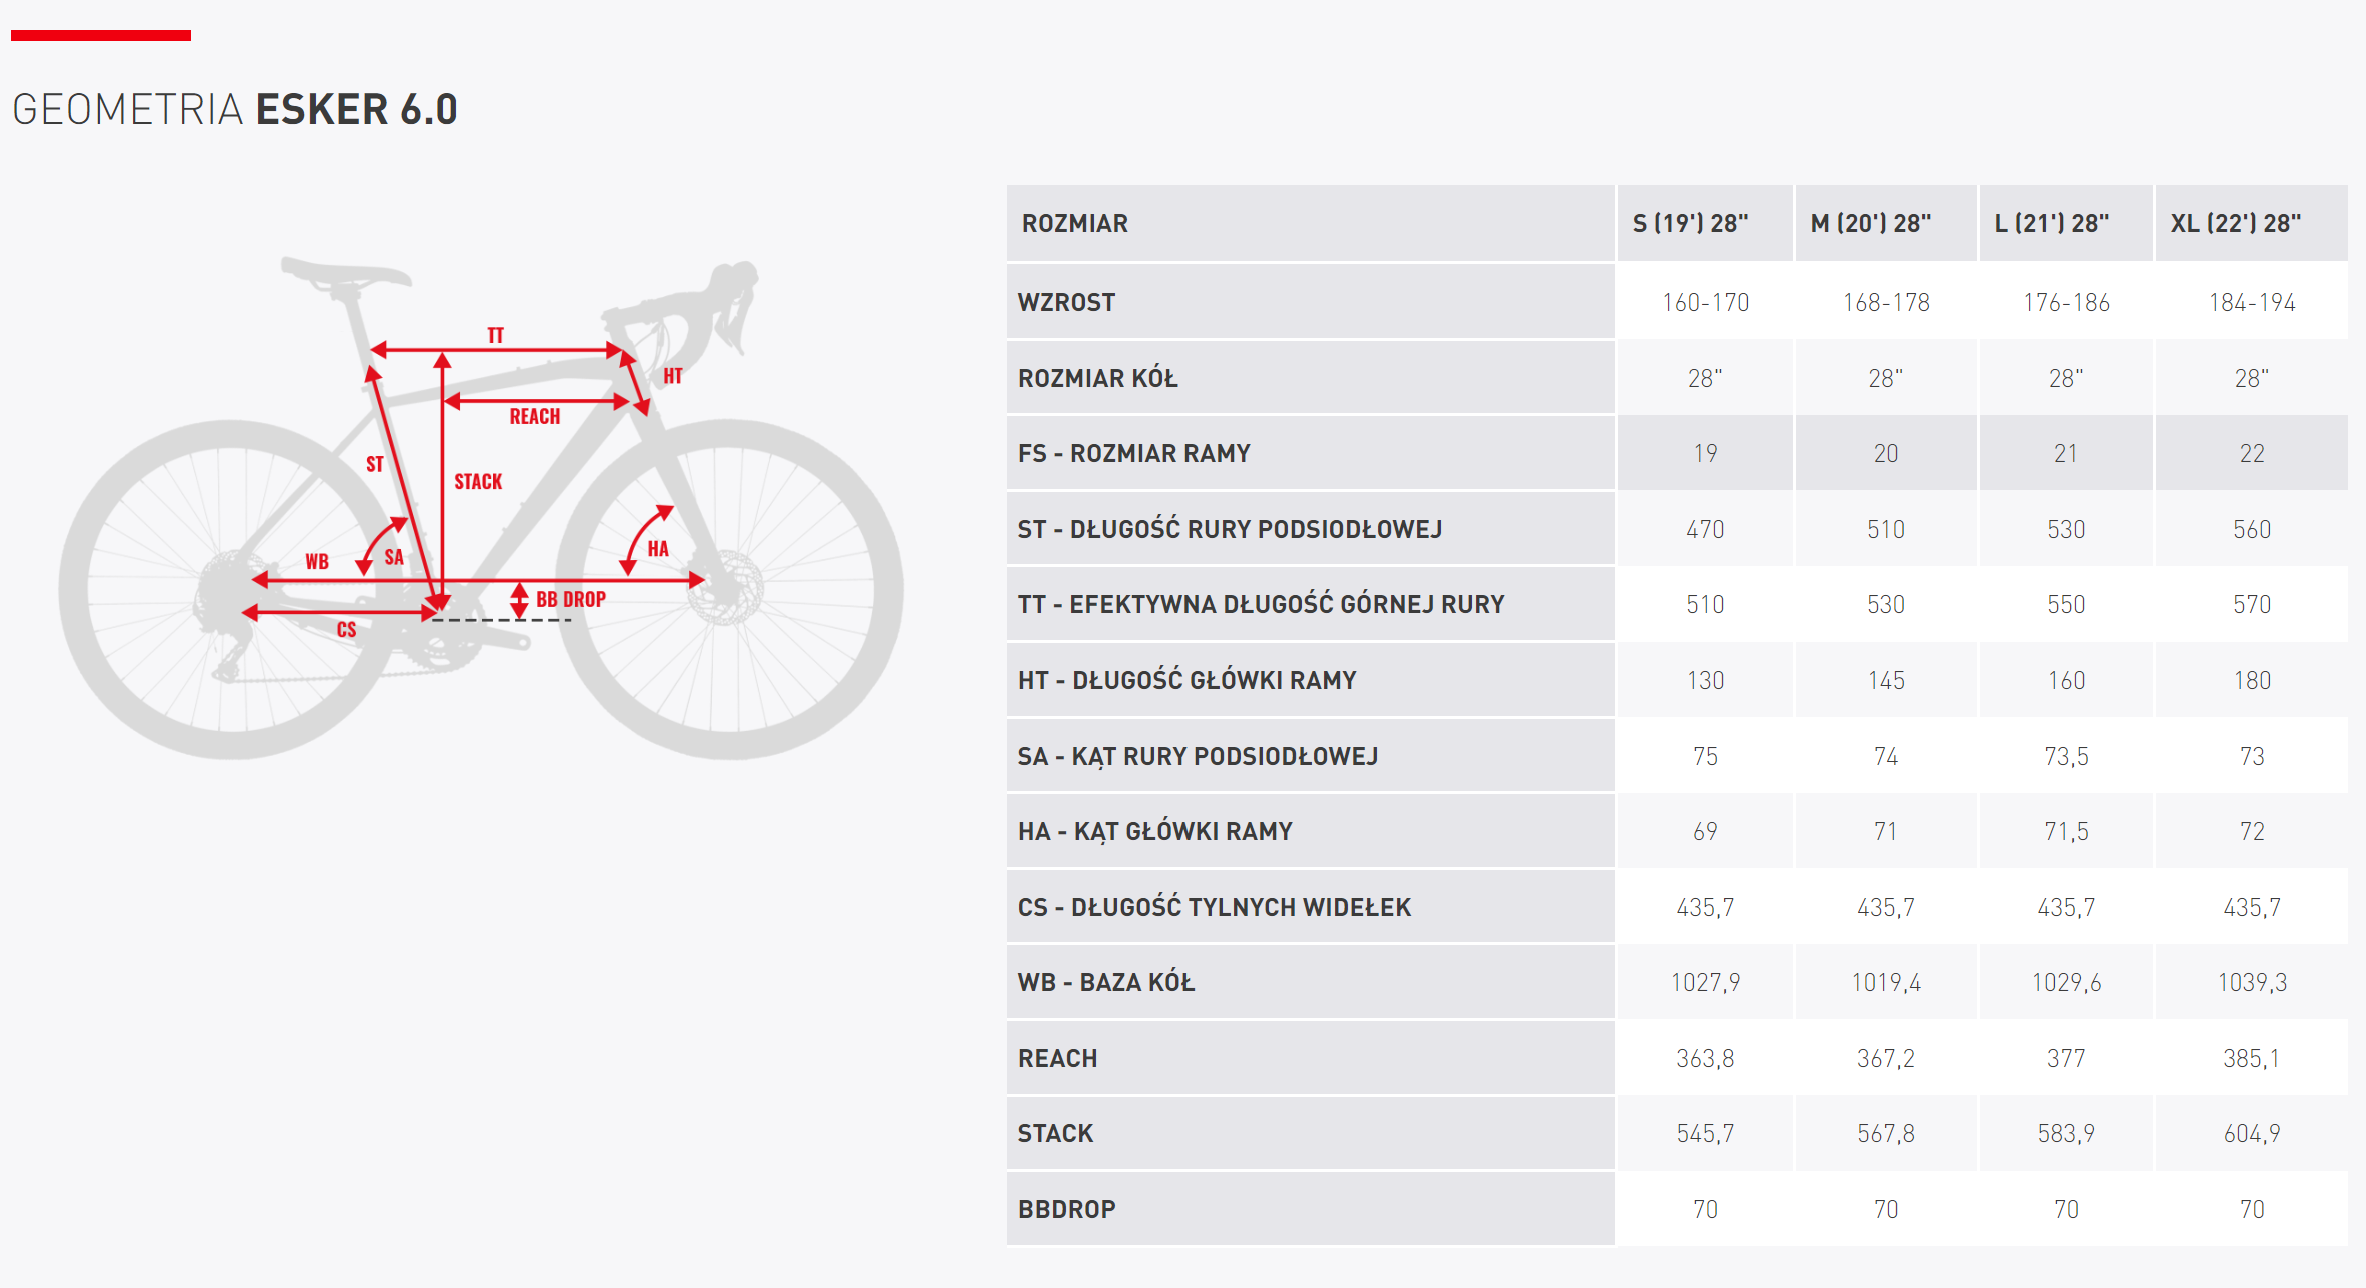Click the 604,9 stack value for XL

(2251, 1133)
